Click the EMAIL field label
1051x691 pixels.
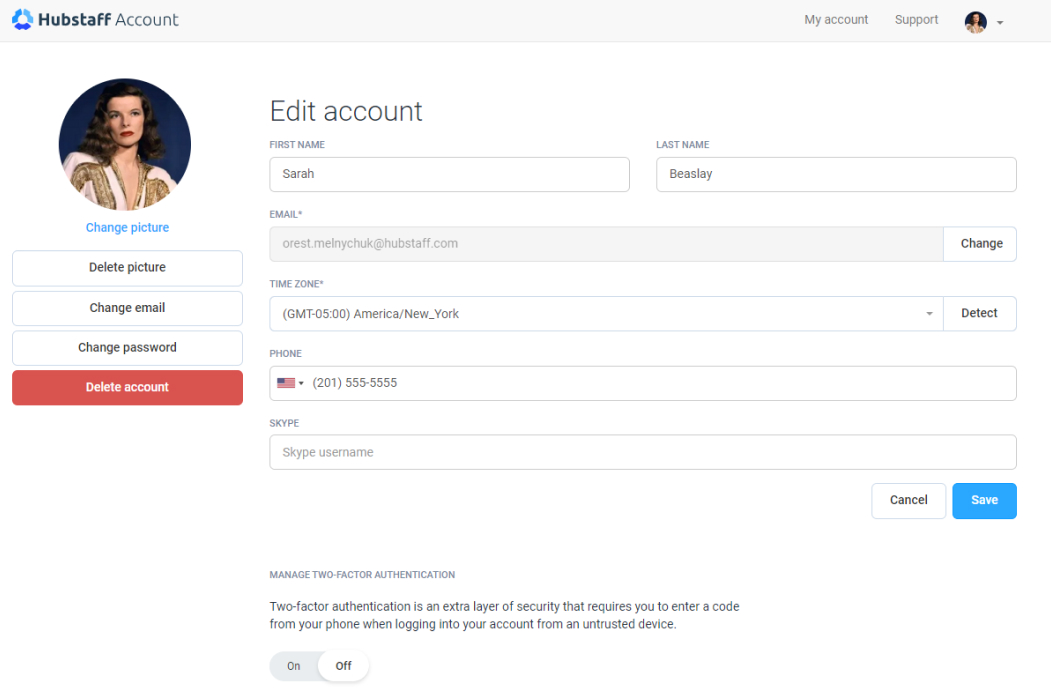(286, 214)
